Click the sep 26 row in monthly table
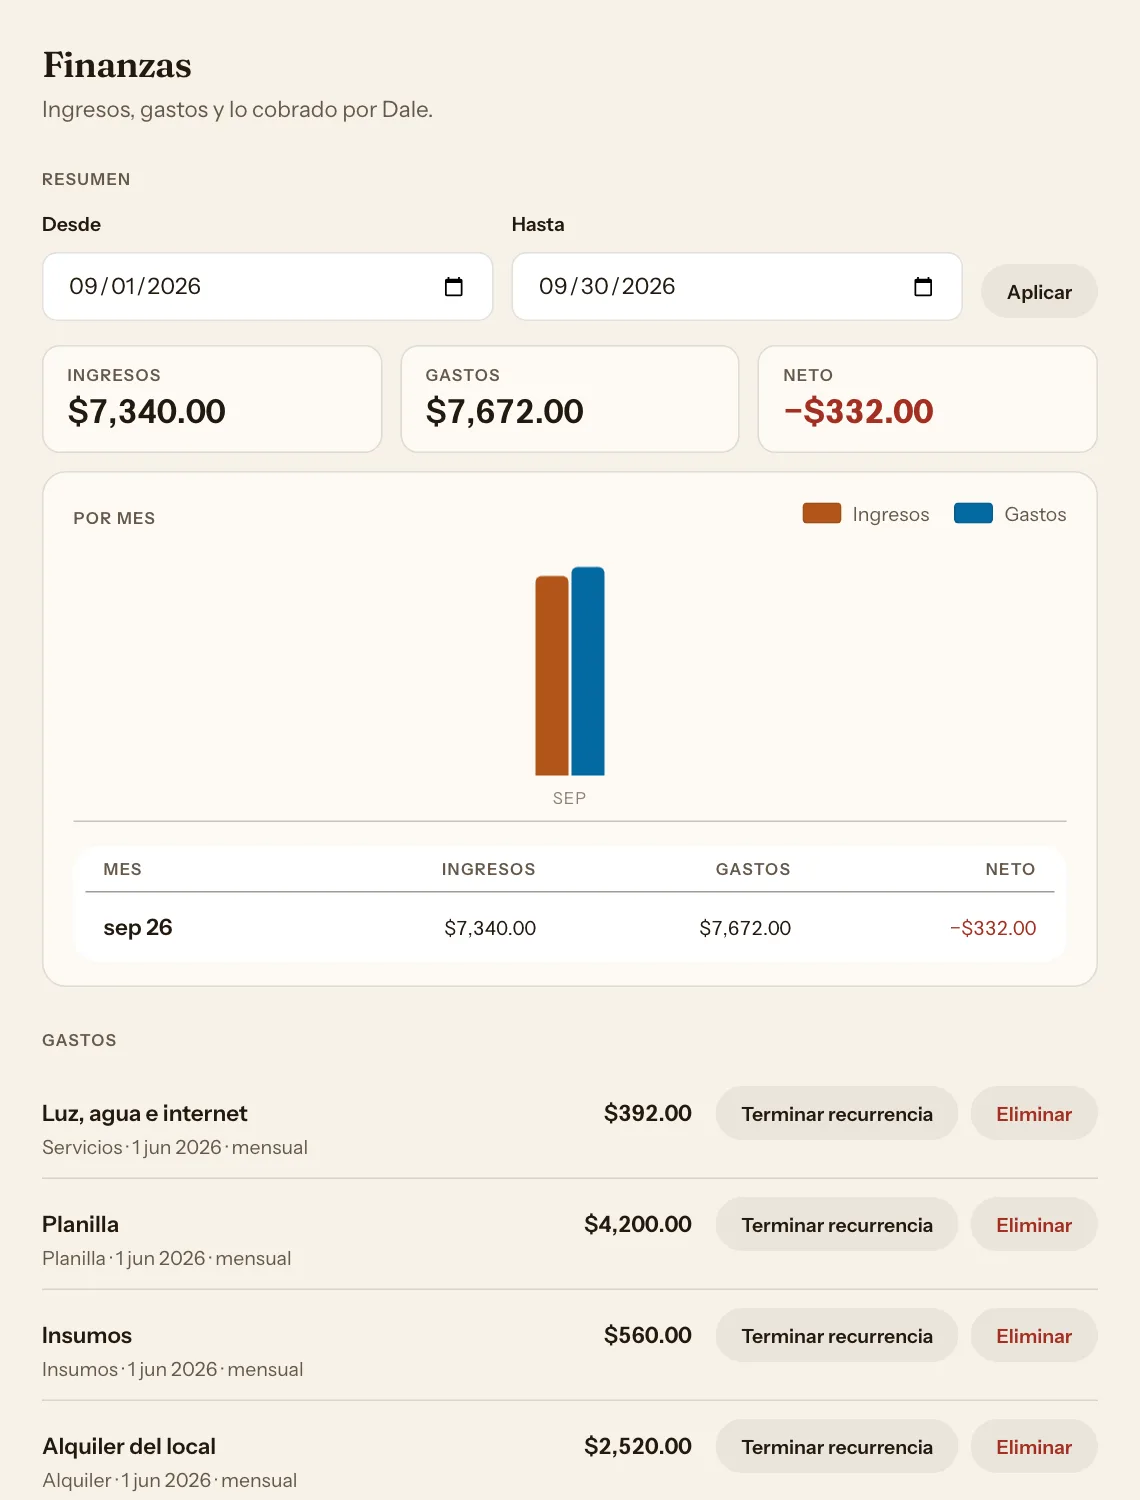 (570, 928)
